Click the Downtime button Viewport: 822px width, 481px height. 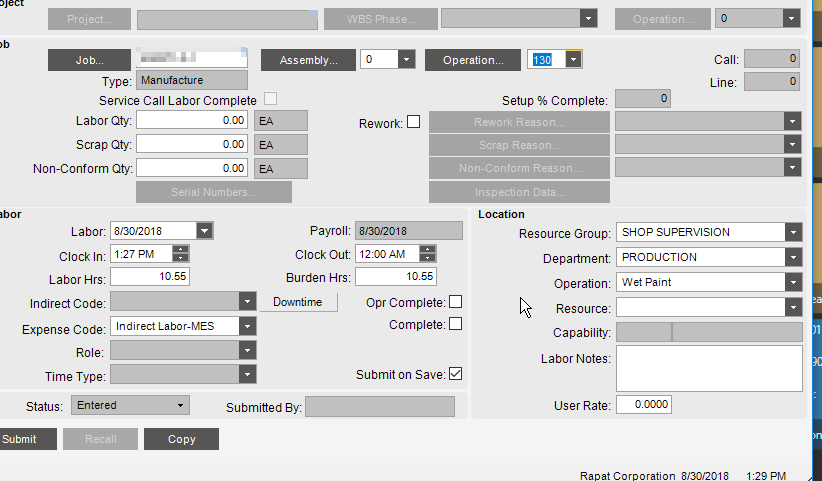298,302
